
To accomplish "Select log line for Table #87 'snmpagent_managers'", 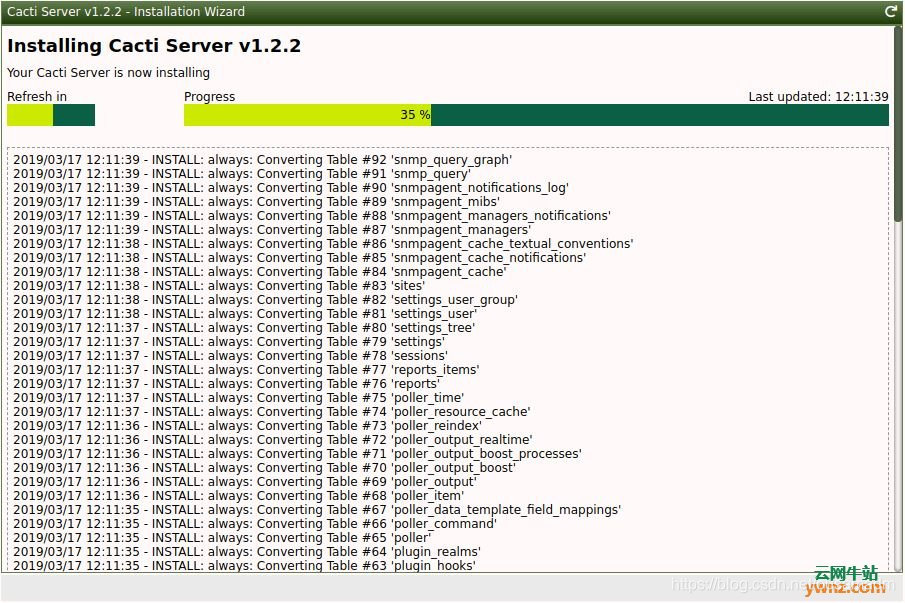I will (x=272, y=230).
